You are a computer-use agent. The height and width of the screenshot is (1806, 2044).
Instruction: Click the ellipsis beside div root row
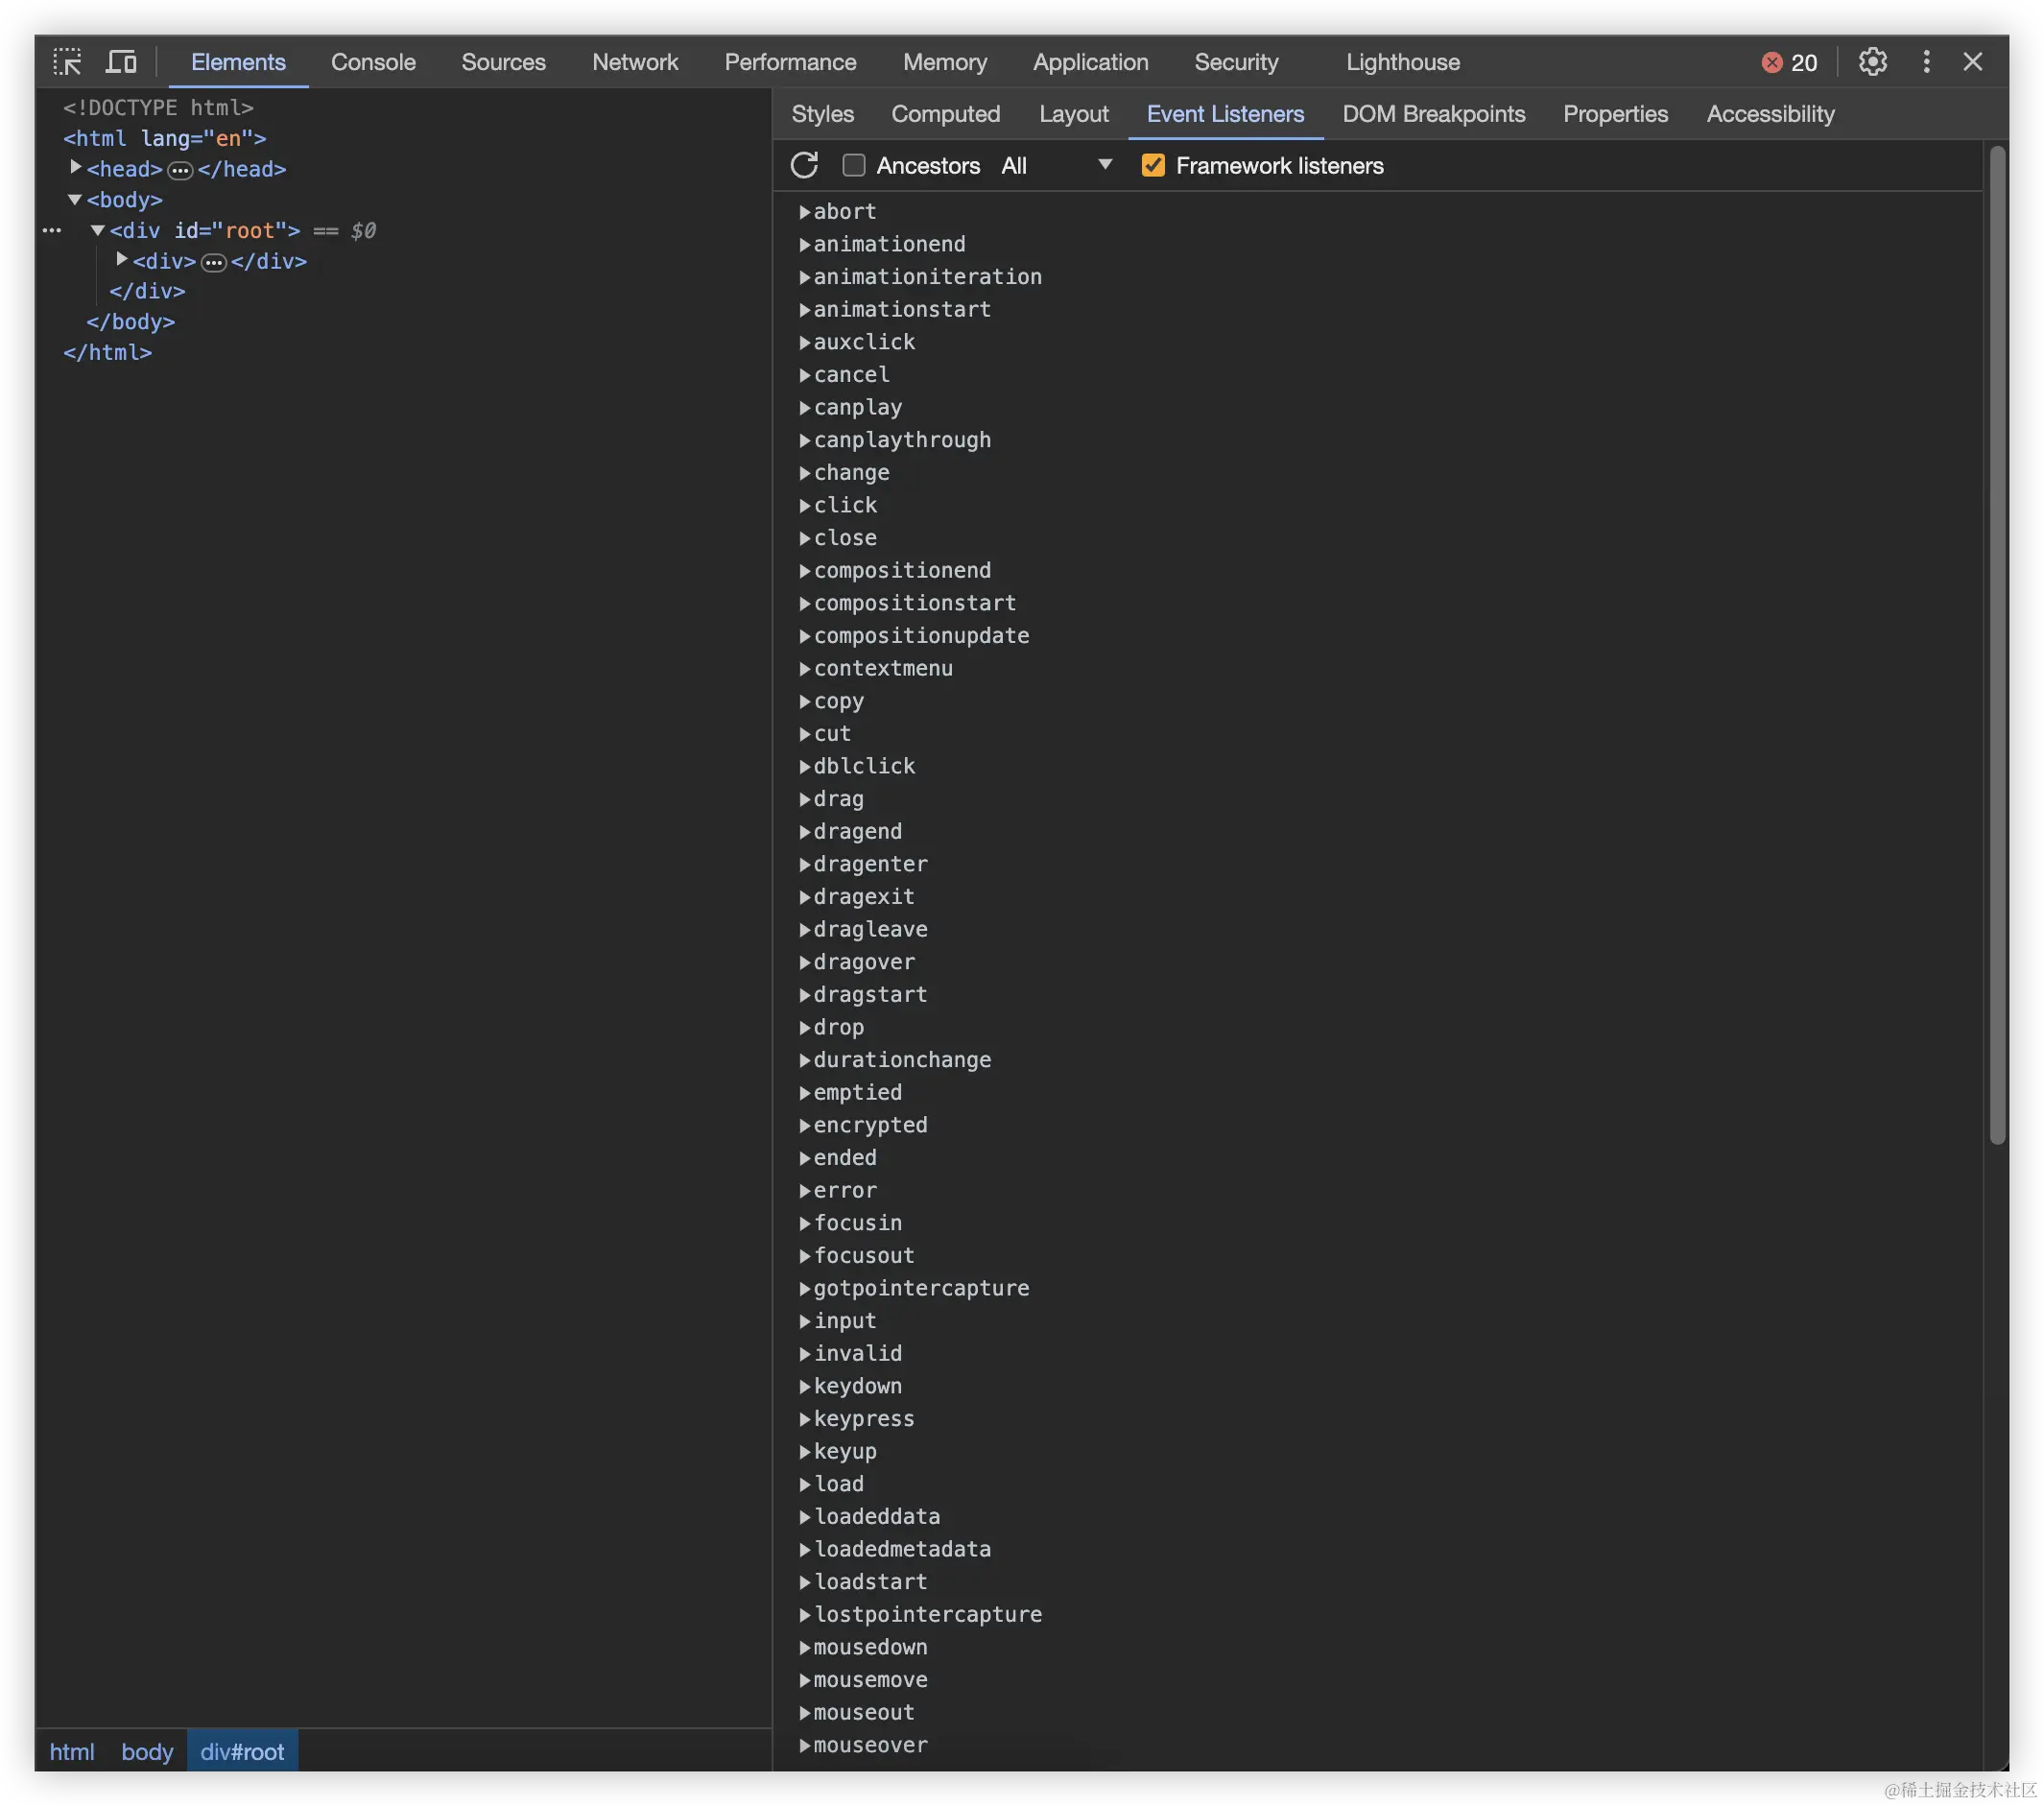coord(52,231)
